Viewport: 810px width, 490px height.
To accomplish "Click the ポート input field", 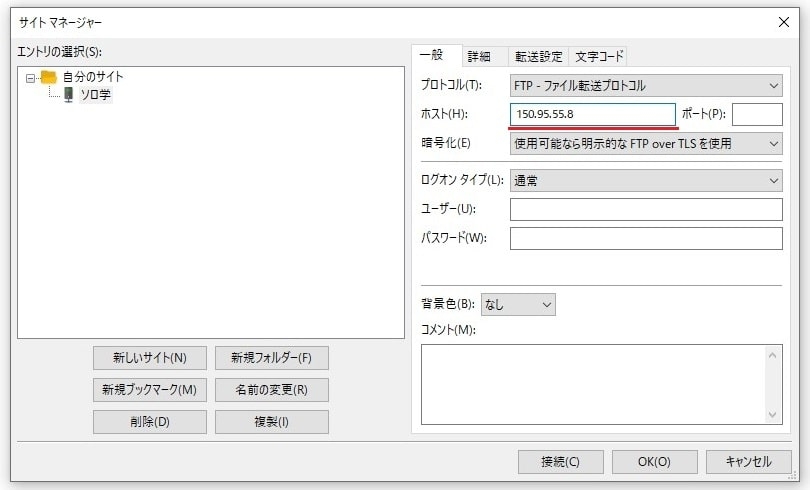I will click(x=757, y=114).
